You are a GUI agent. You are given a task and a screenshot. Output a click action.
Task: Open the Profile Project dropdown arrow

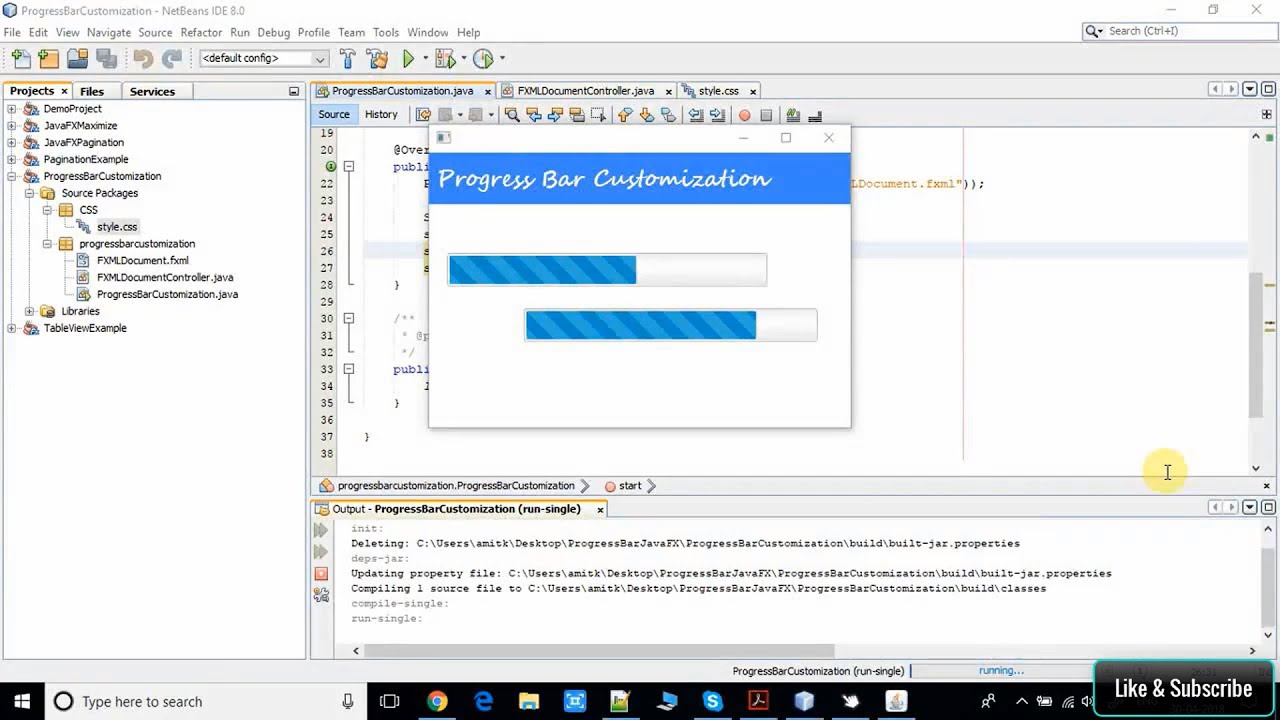(501, 59)
